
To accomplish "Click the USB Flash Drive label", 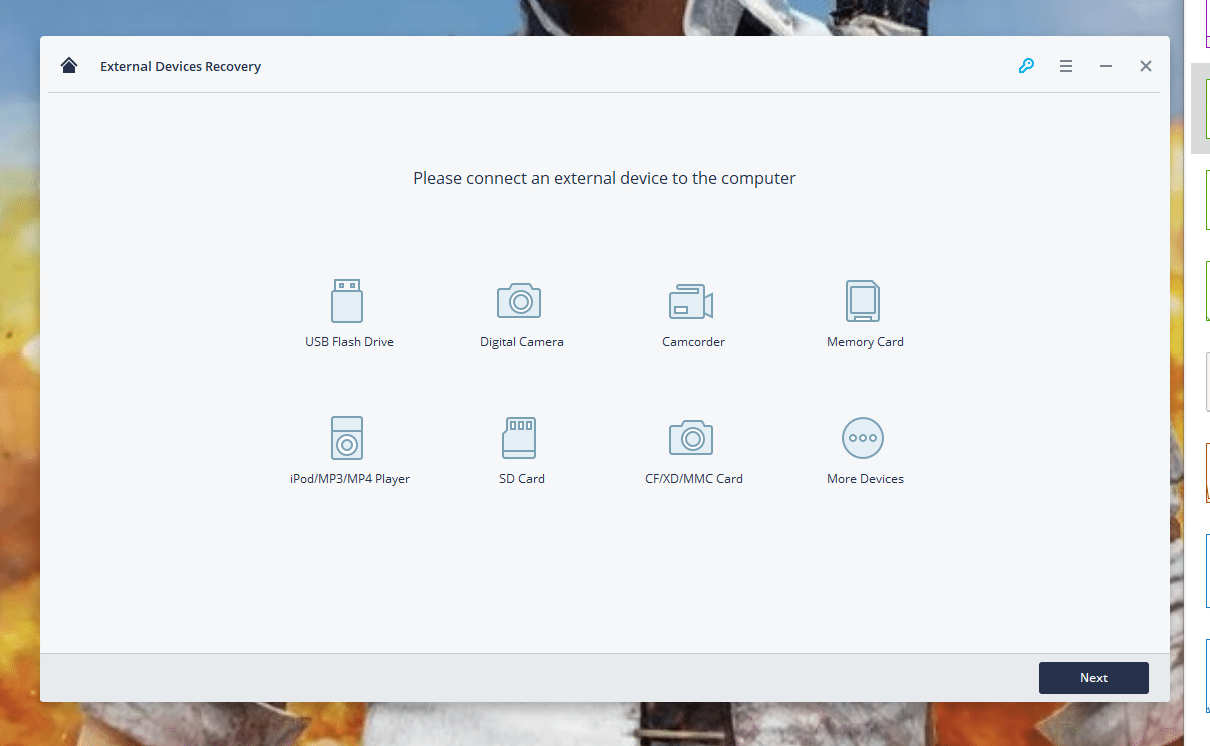I will coord(350,342).
